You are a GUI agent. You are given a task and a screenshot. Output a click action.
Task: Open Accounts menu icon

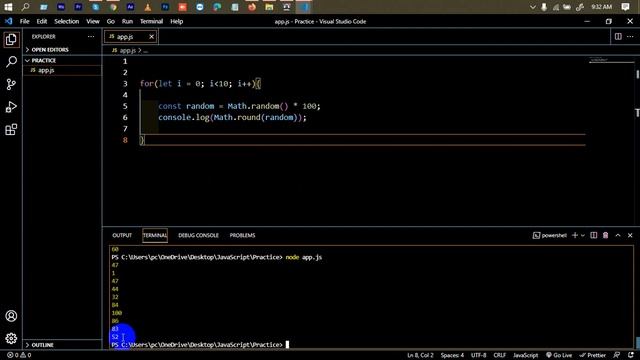pos(11,316)
